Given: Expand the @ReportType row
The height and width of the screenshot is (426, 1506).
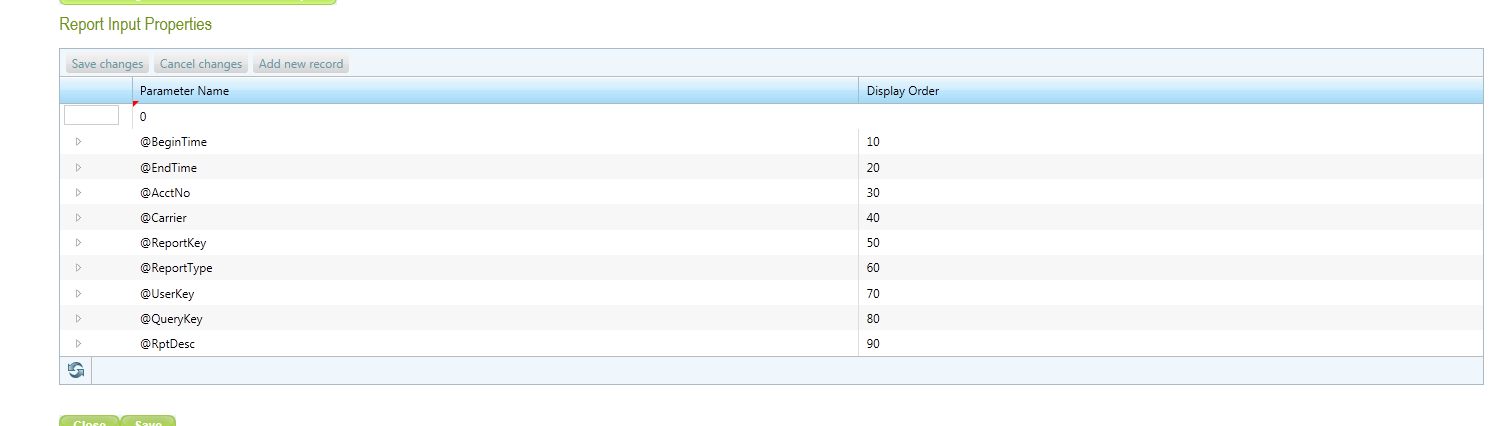Looking at the screenshot, I should pyautogui.click(x=79, y=268).
